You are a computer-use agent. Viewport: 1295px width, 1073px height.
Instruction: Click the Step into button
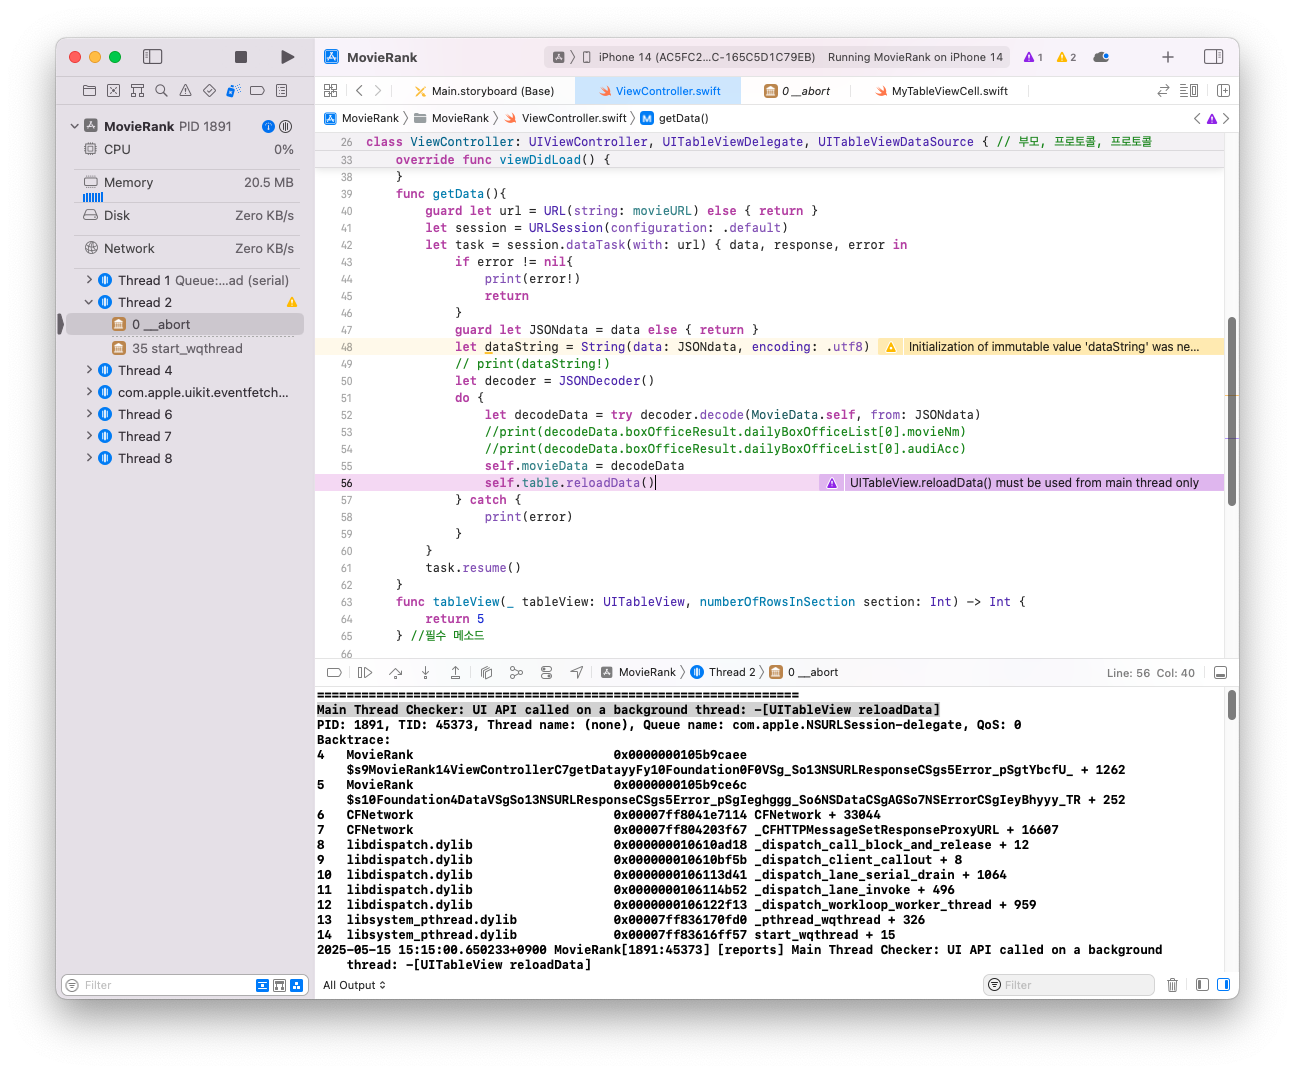coord(425,672)
